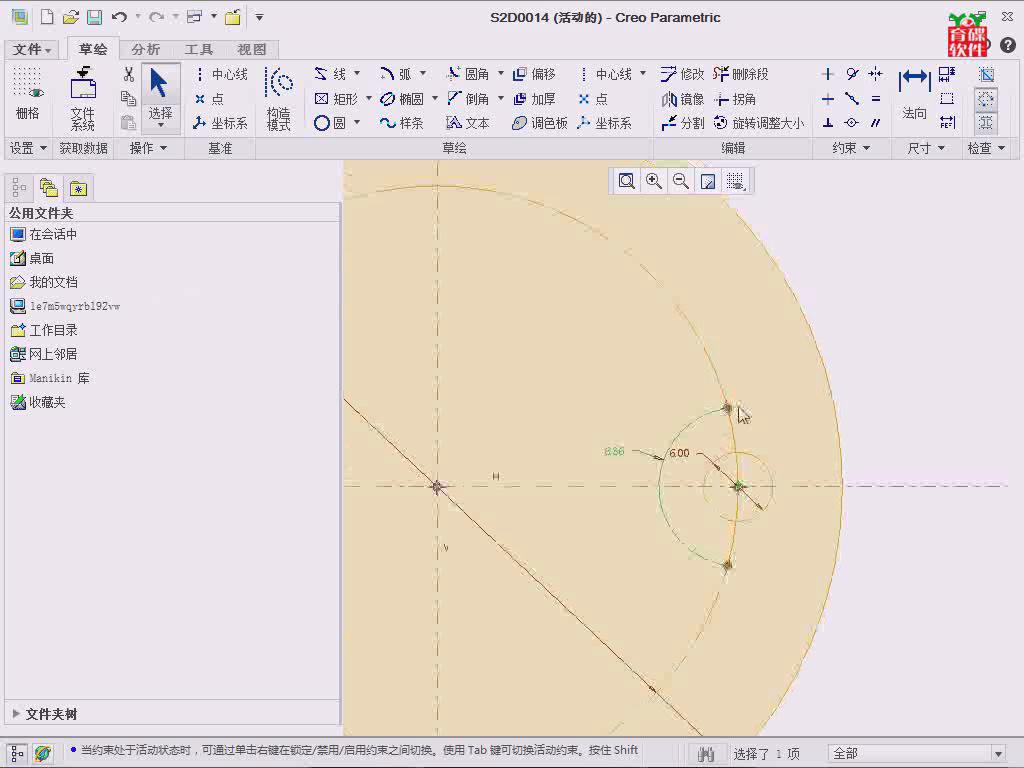Open a file with the folder icon
The height and width of the screenshot is (768, 1024).
coord(71,17)
